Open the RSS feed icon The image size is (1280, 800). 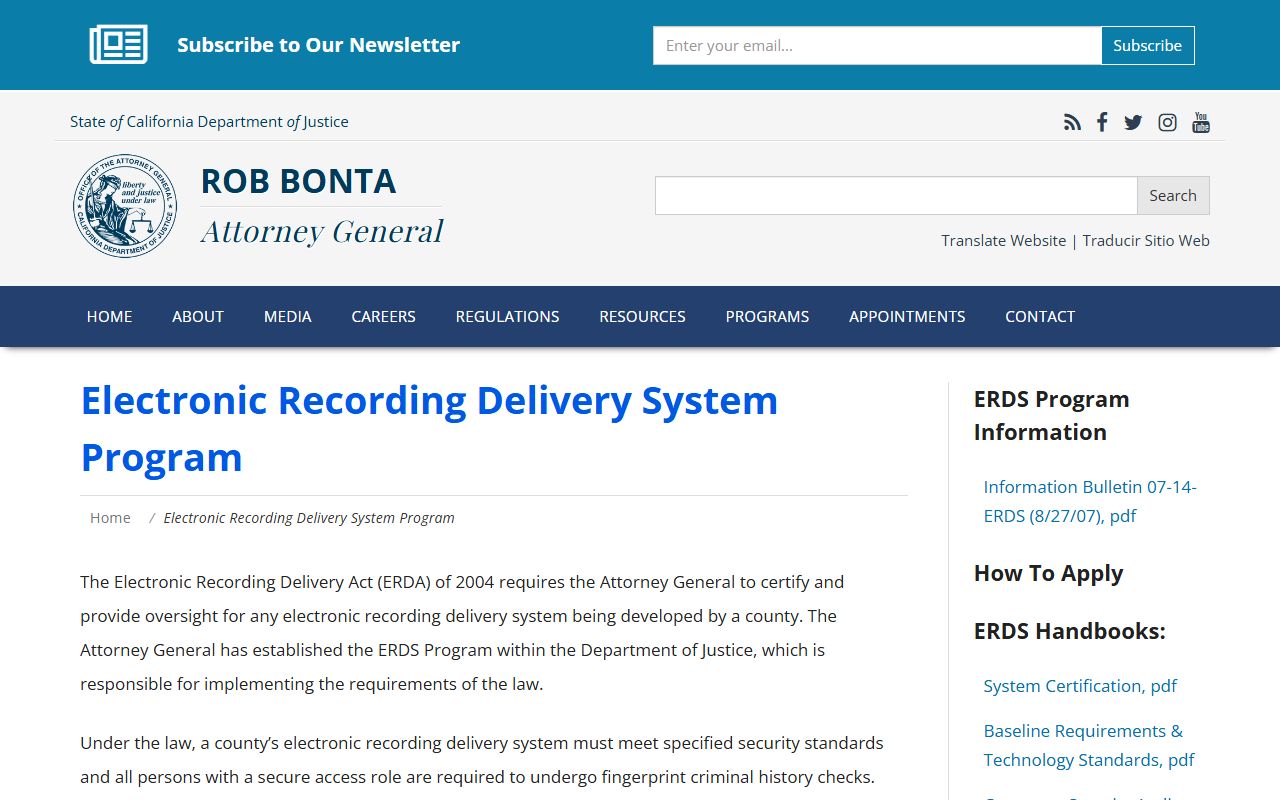click(x=1072, y=122)
